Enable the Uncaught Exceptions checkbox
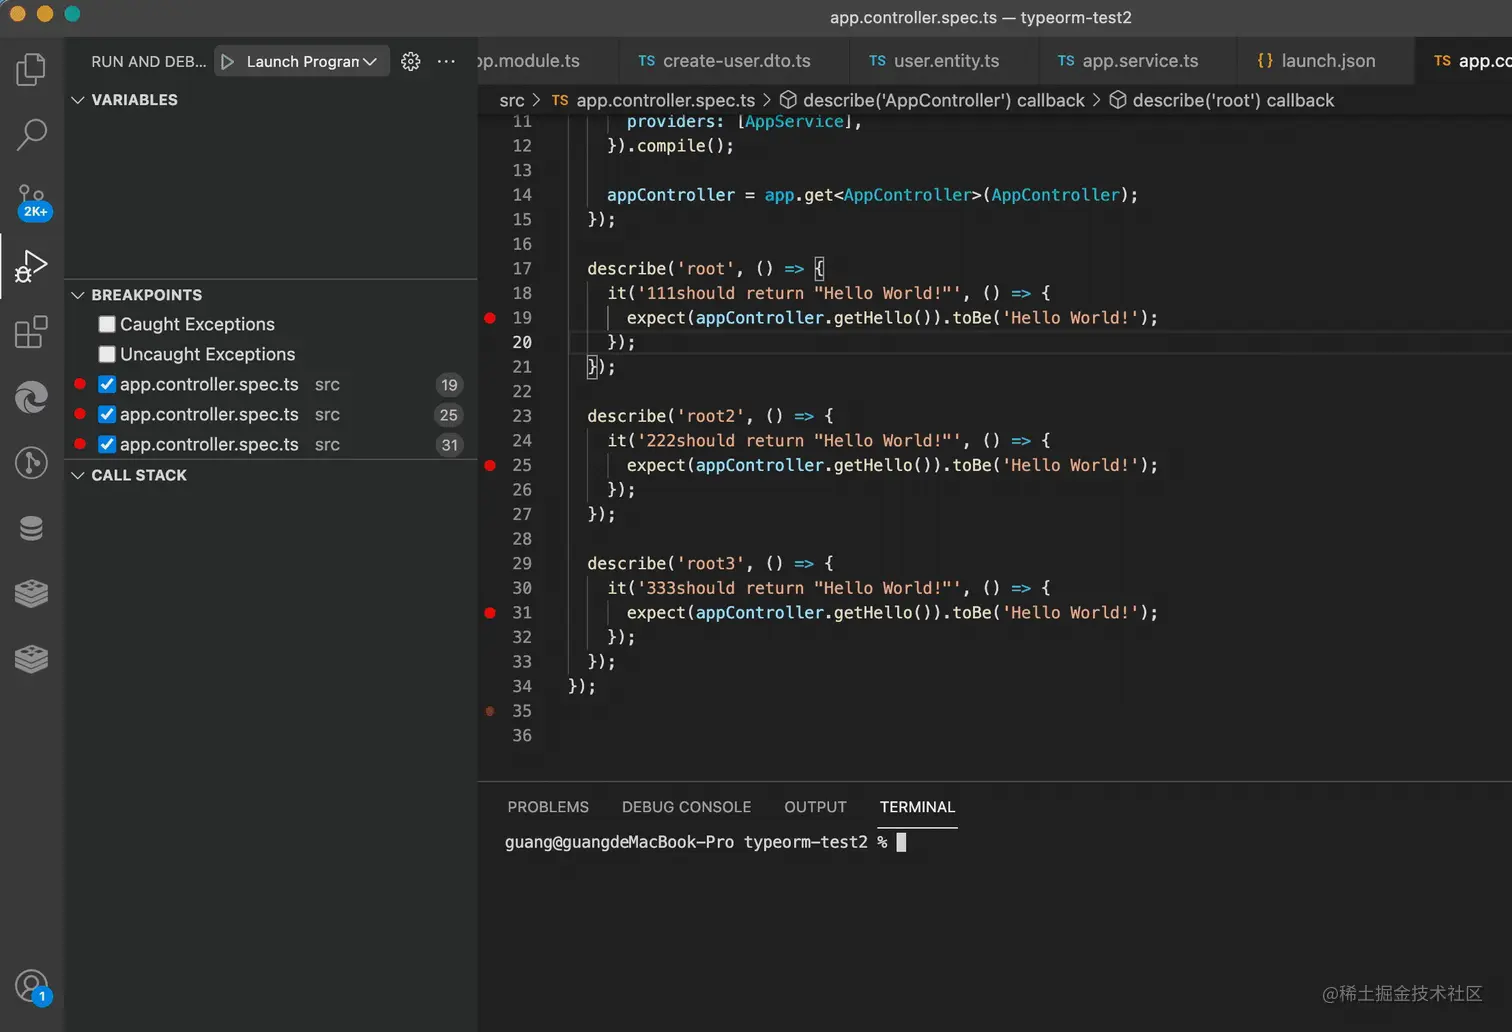Image resolution: width=1512 pixels, height=1032 pixels. (107, 354)
